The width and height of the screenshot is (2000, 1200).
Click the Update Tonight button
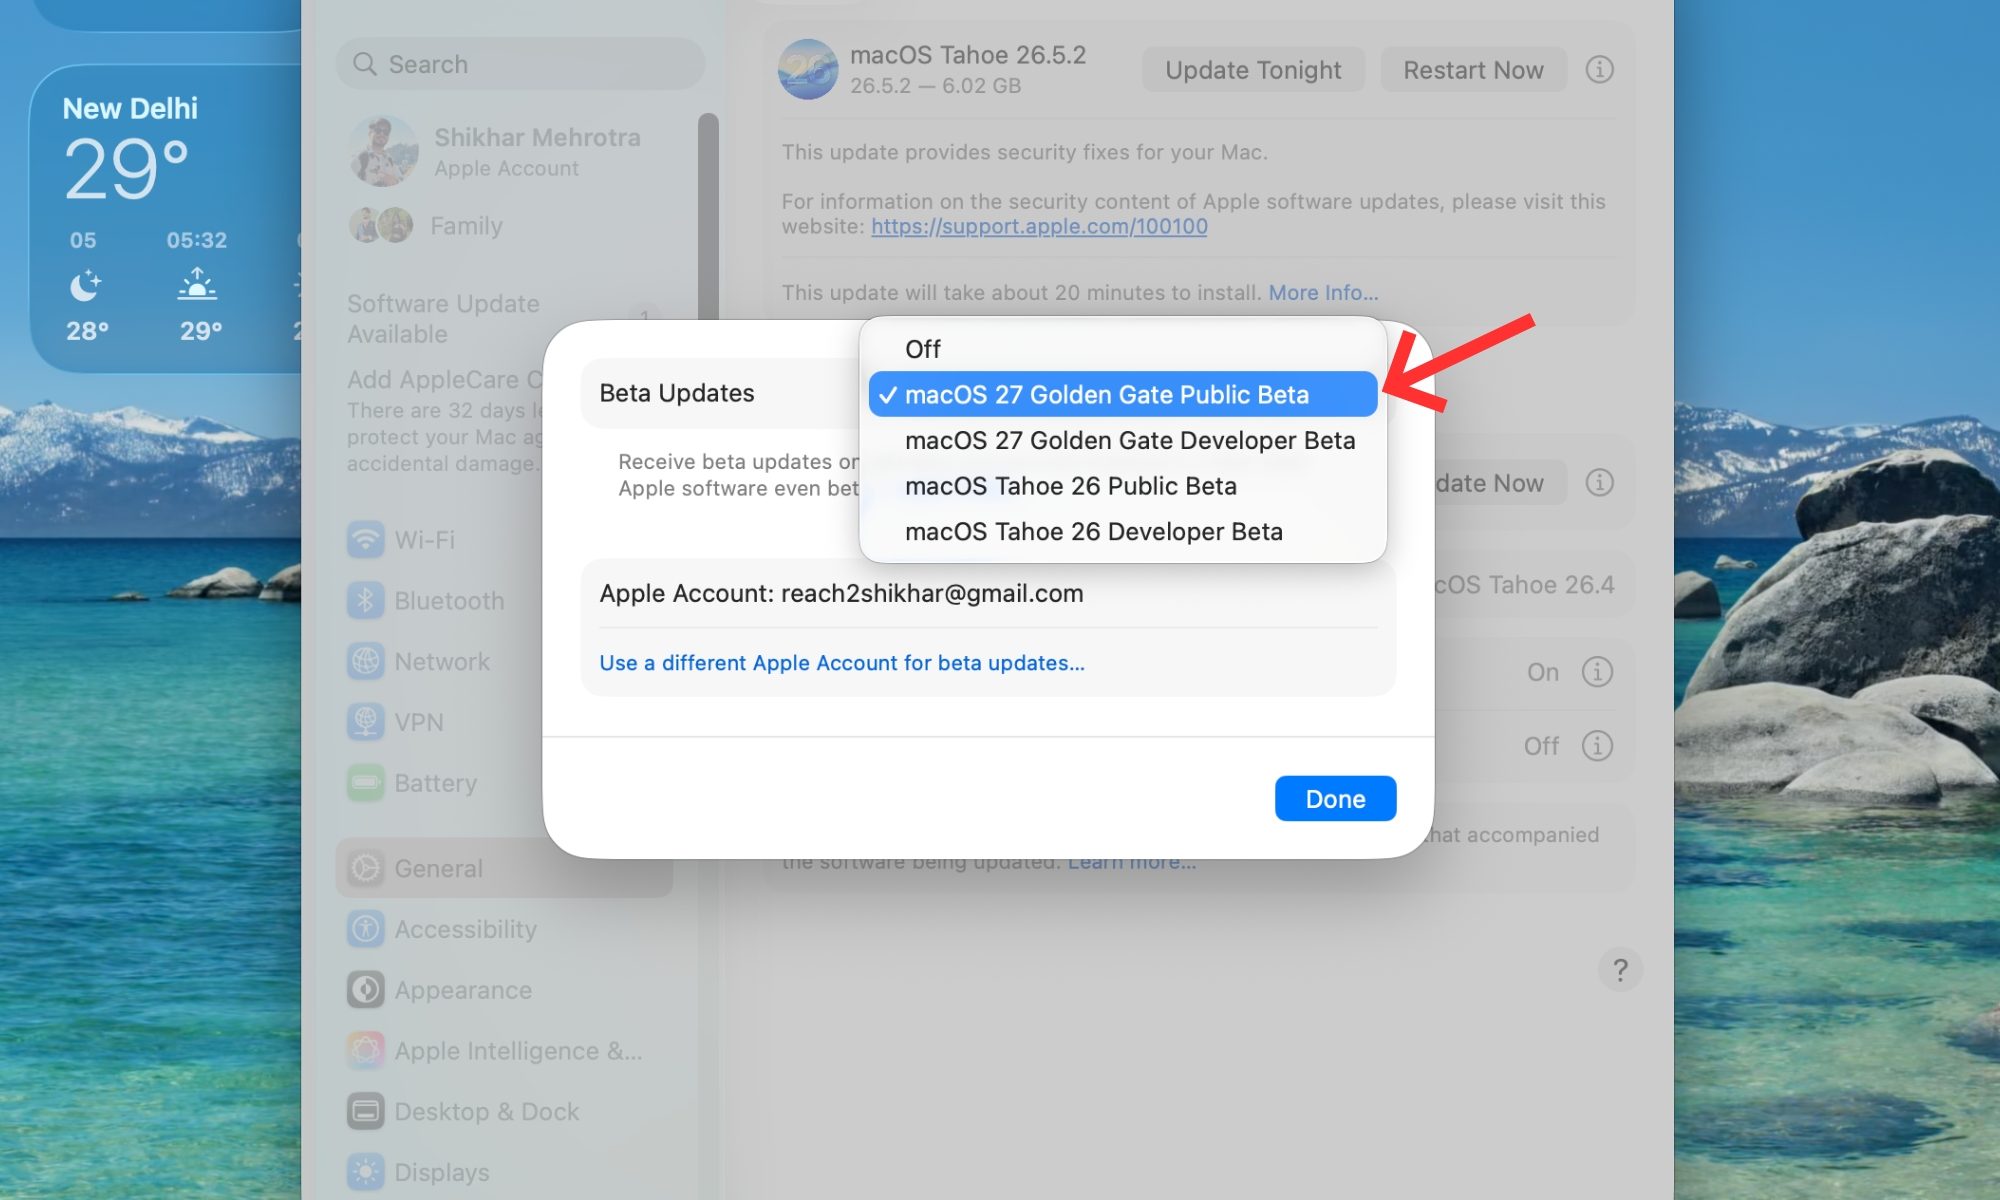1253,70
